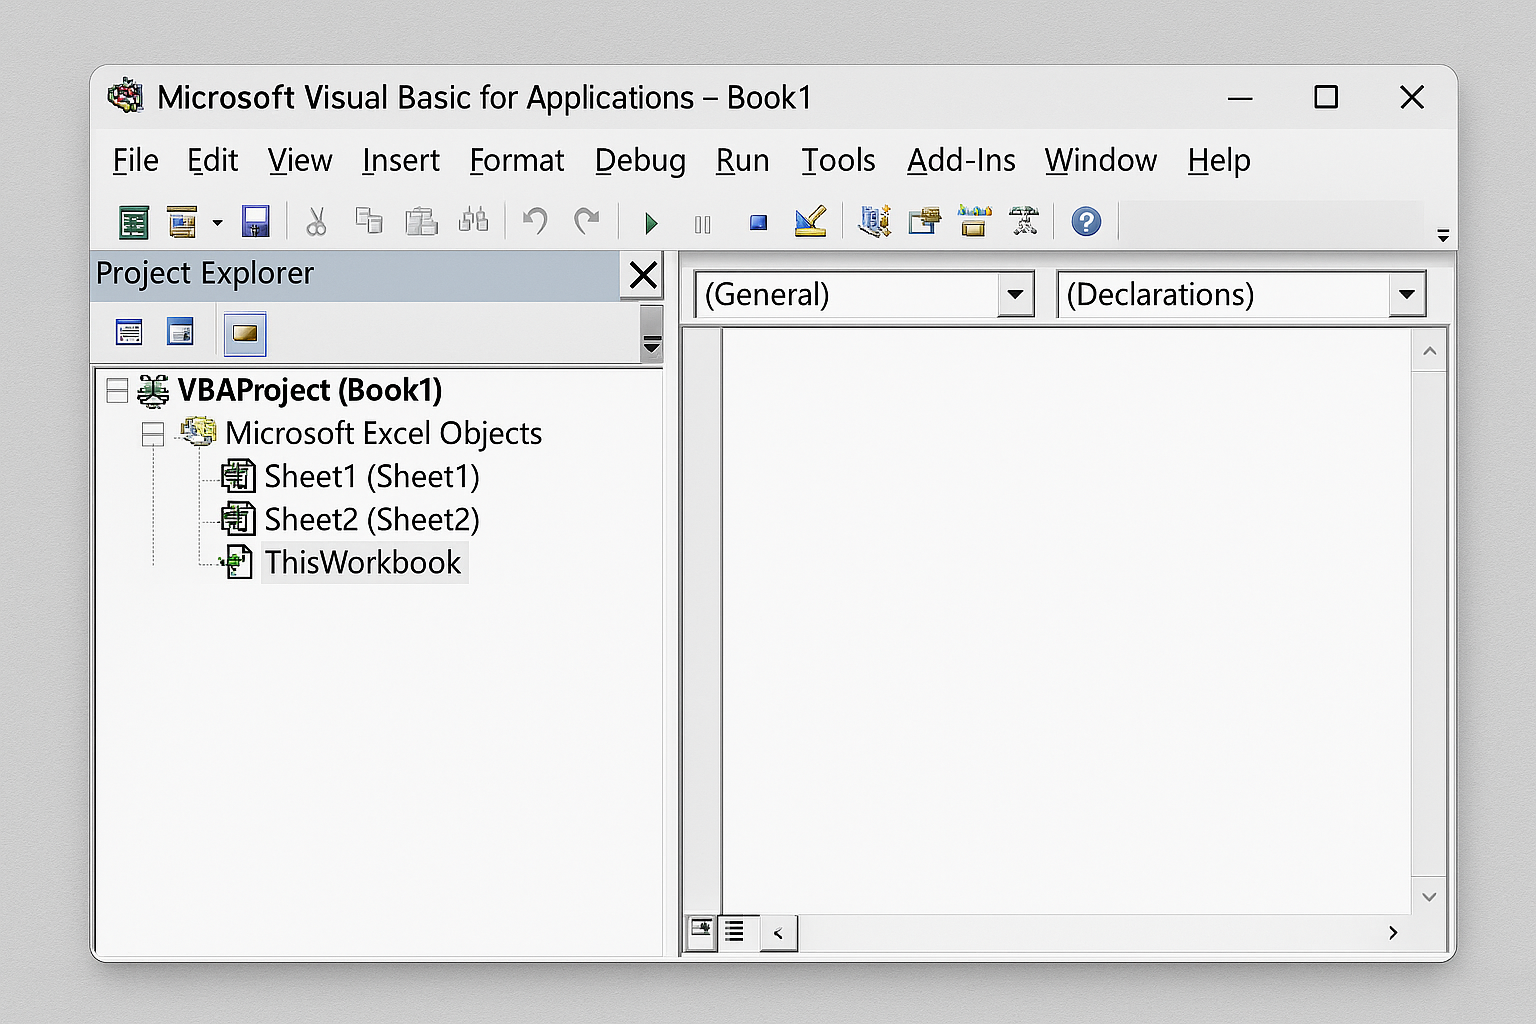
Task: Toggle Folders view in Project Explorer
Action: pyautogui.click(x=245, y=333)
